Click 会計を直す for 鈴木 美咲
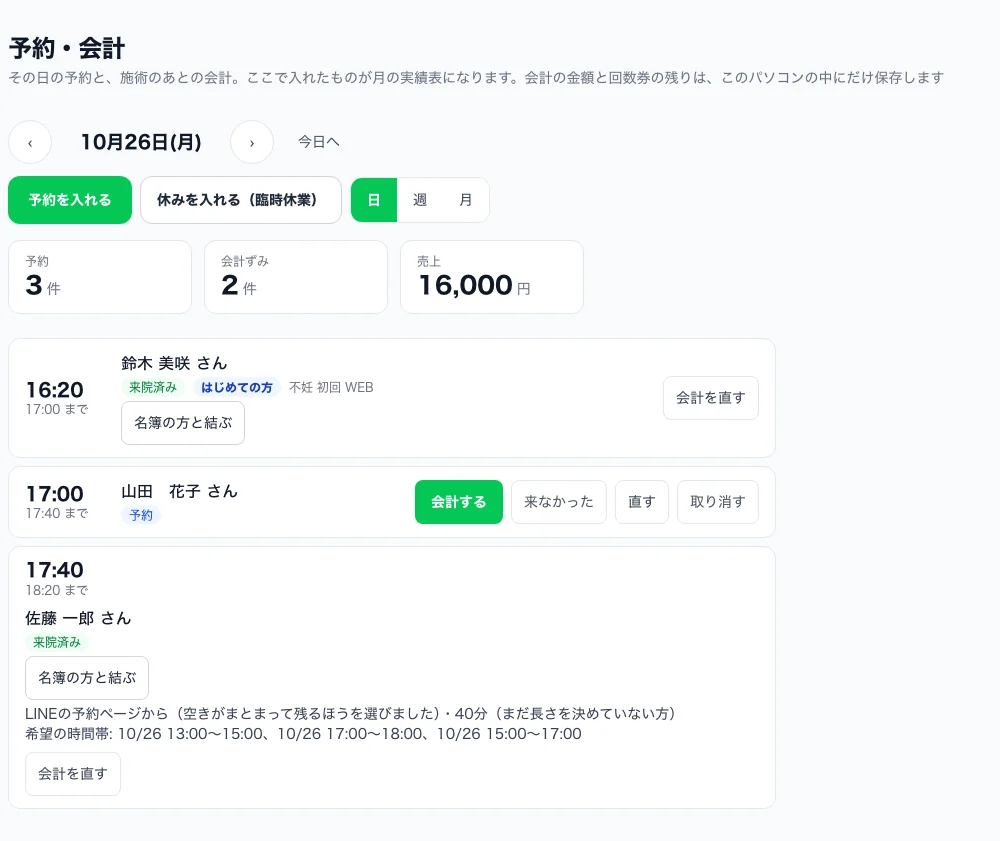The width and height of the screenshot is (1000, 841). [x=711, y=398]
